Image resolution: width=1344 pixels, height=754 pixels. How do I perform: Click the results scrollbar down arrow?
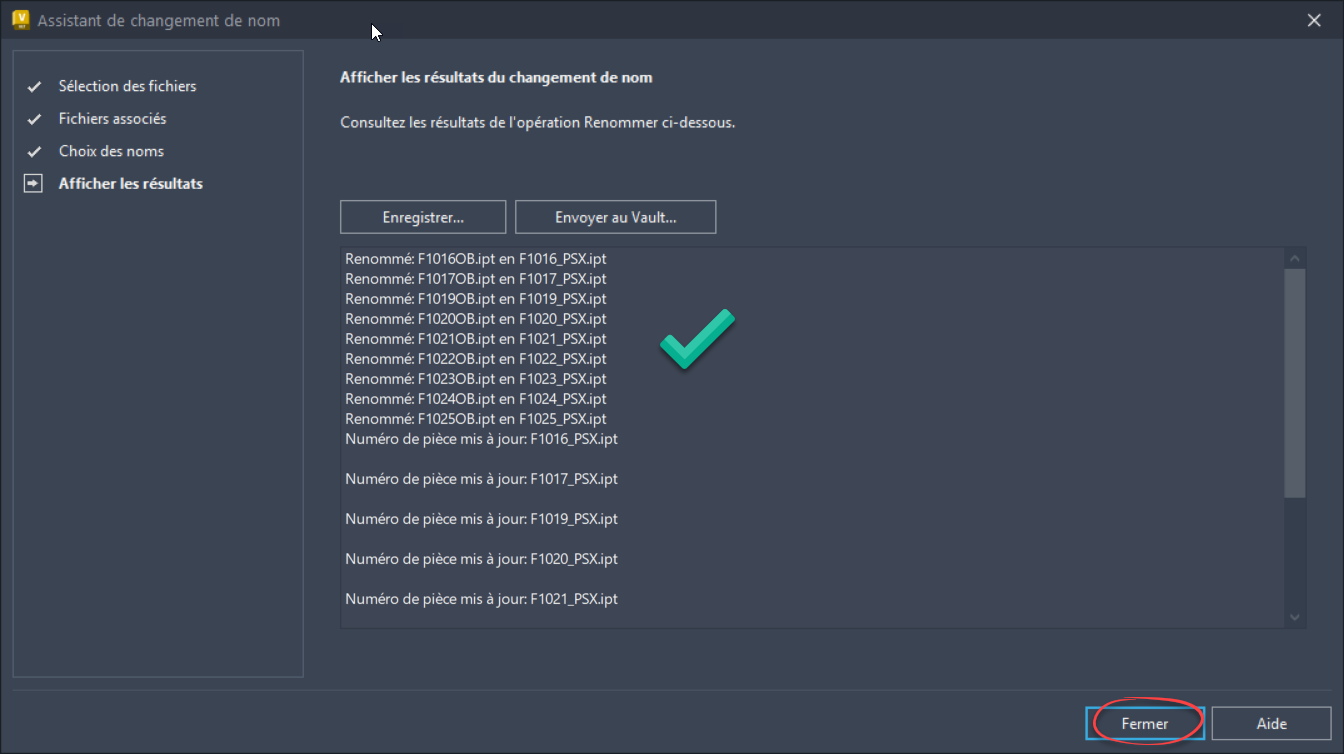[x=1296, y=617]
